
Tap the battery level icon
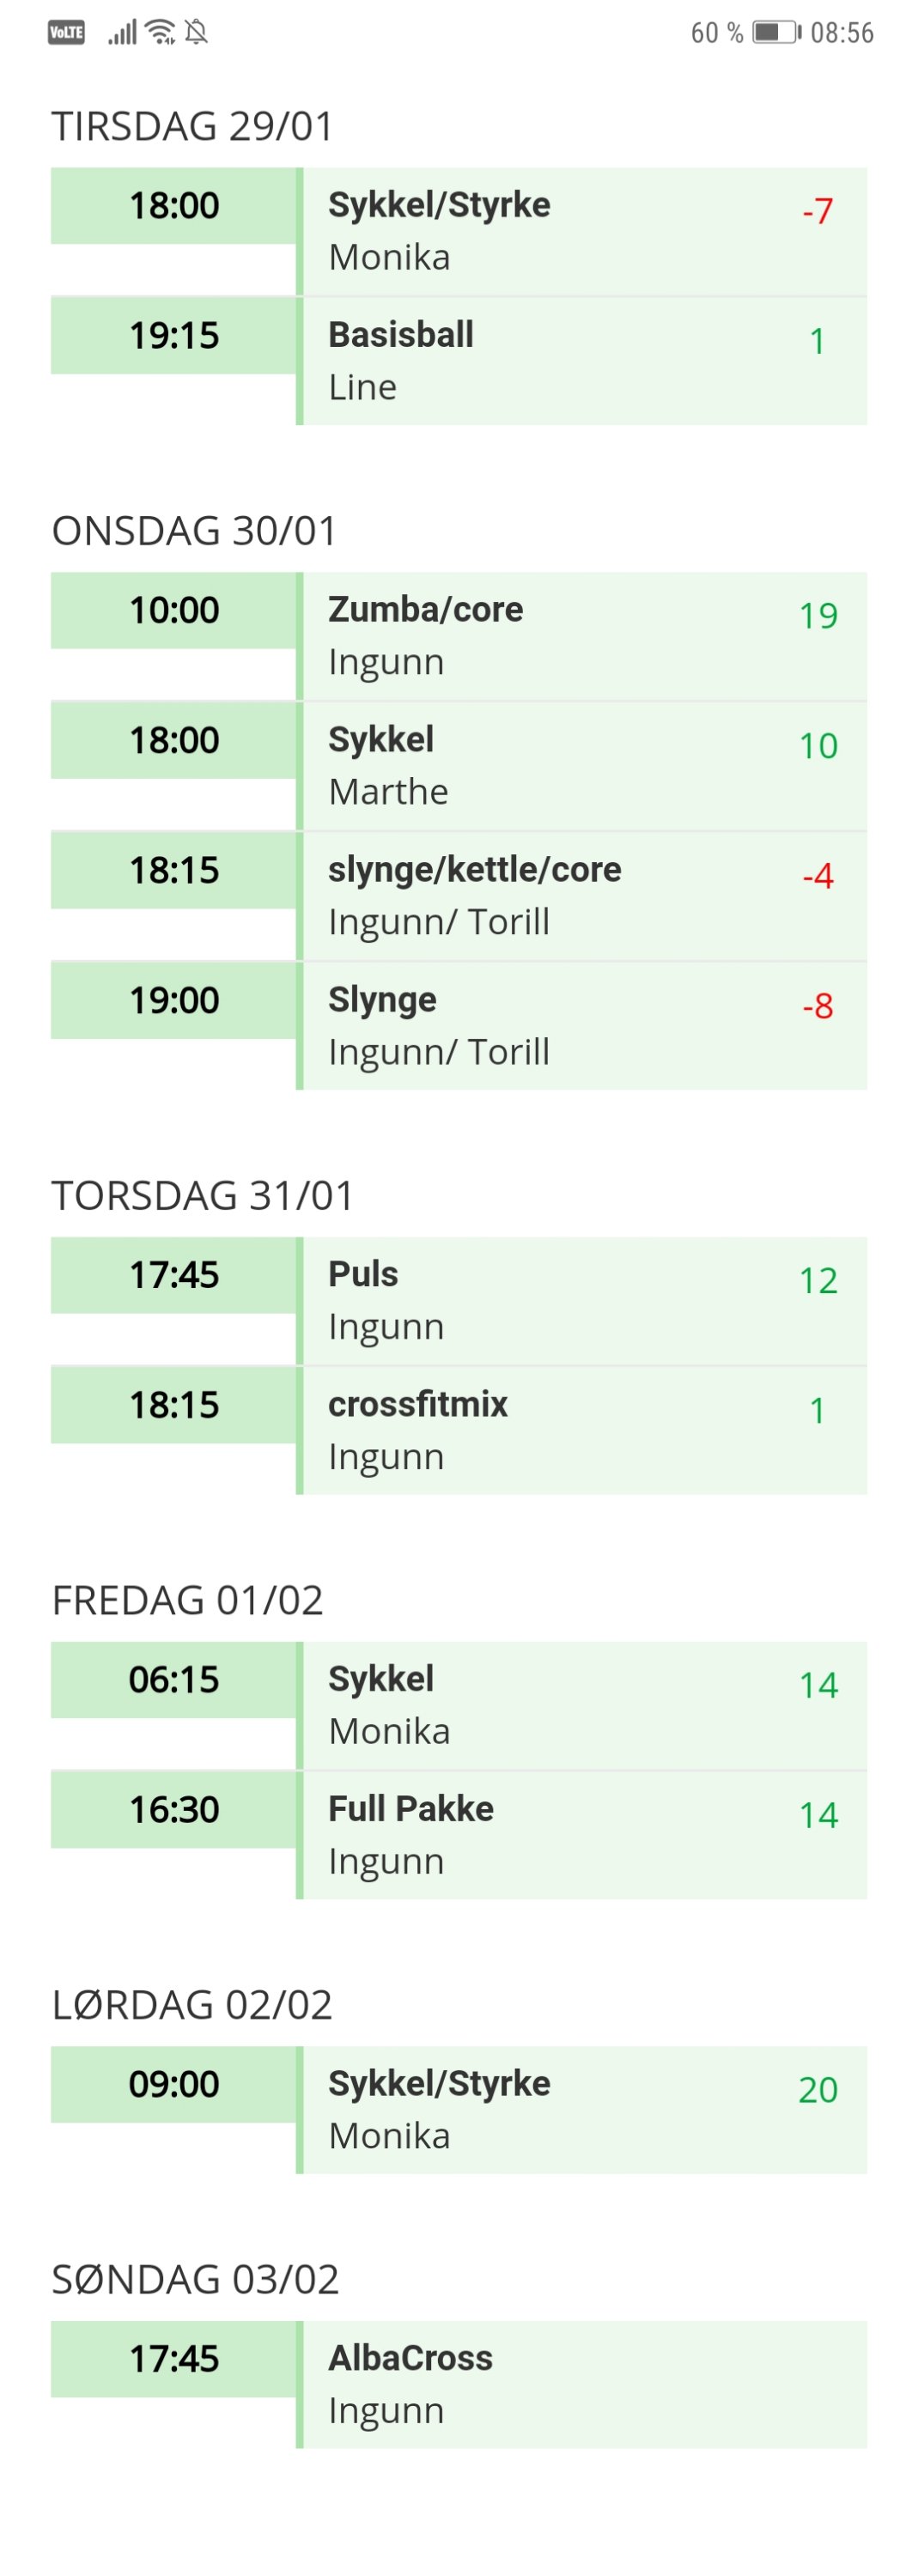click(x=776, y=33)
